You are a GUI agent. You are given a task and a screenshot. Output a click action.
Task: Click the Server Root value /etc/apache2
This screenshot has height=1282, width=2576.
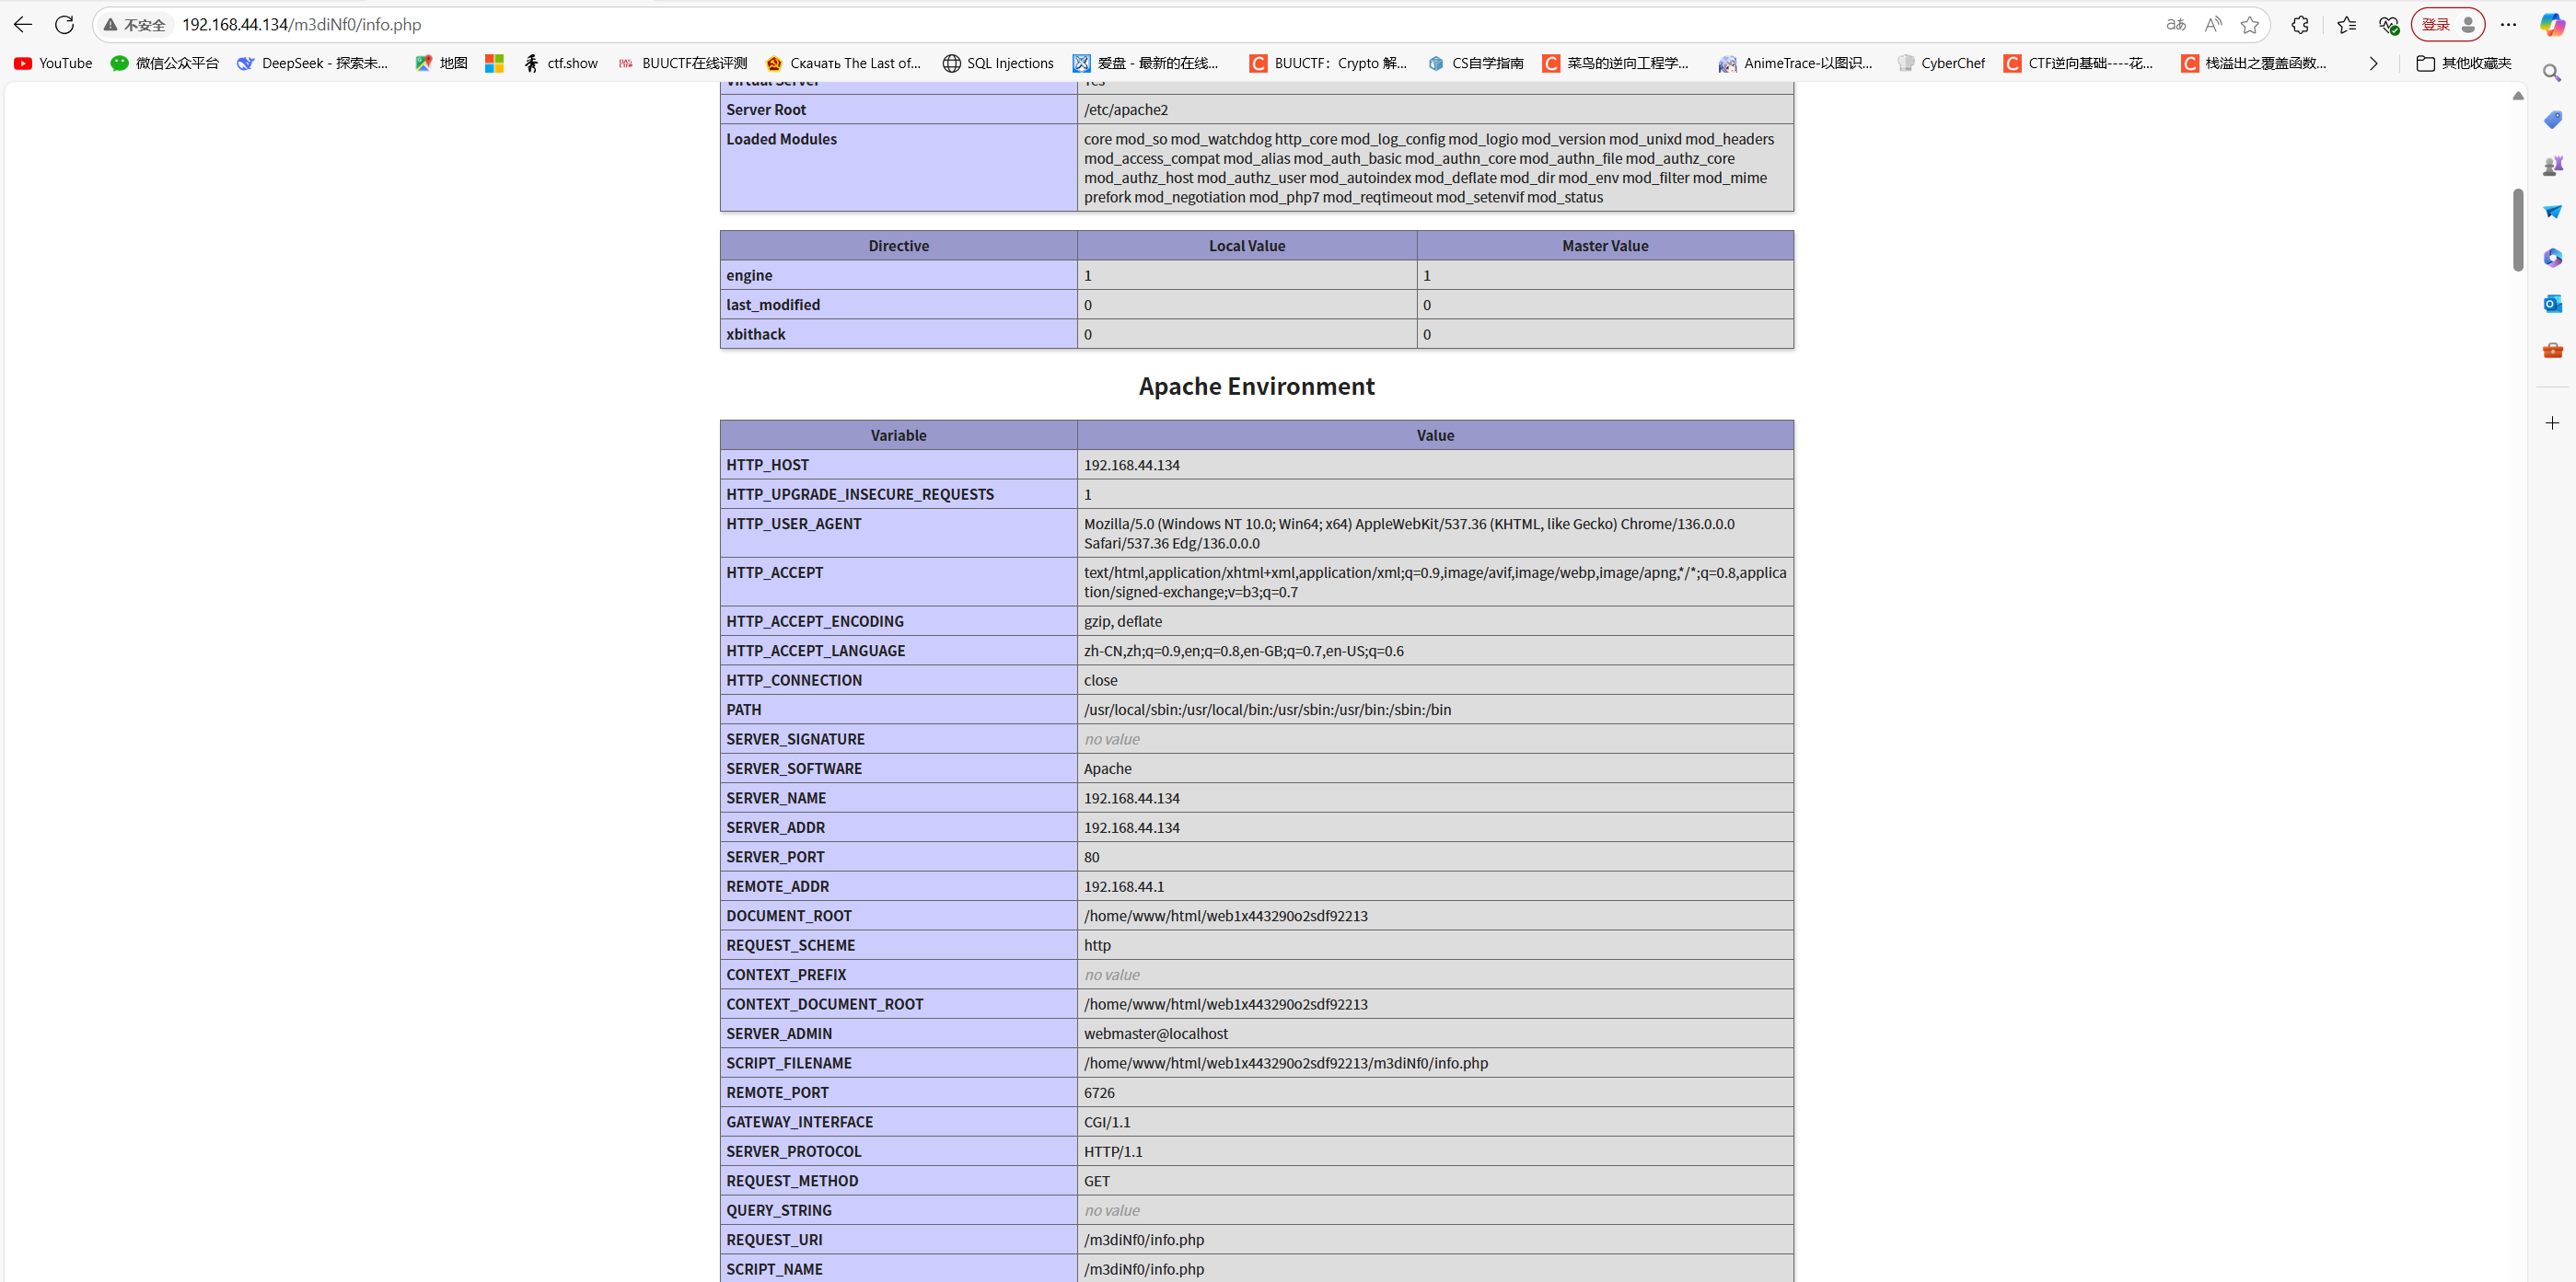click(x=1125, y=110)
